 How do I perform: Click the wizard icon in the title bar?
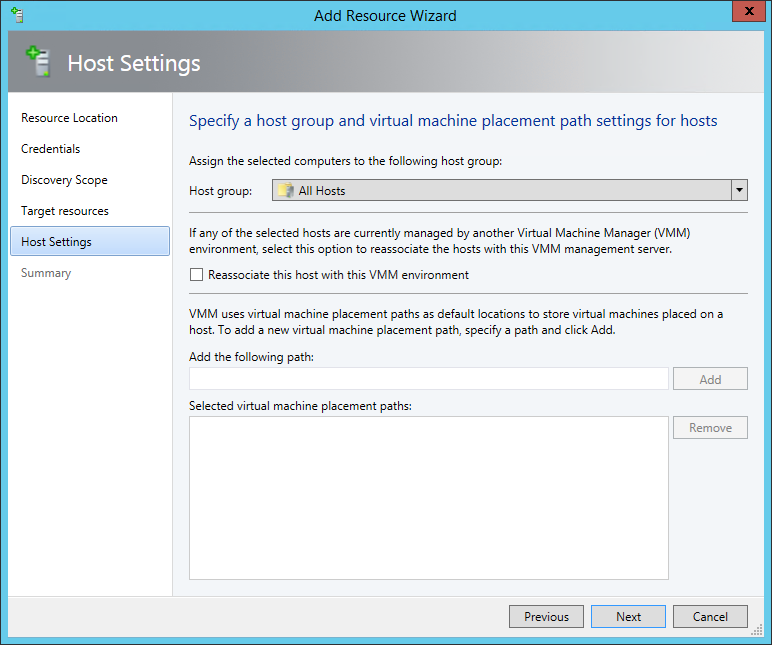tap(17, 15)
